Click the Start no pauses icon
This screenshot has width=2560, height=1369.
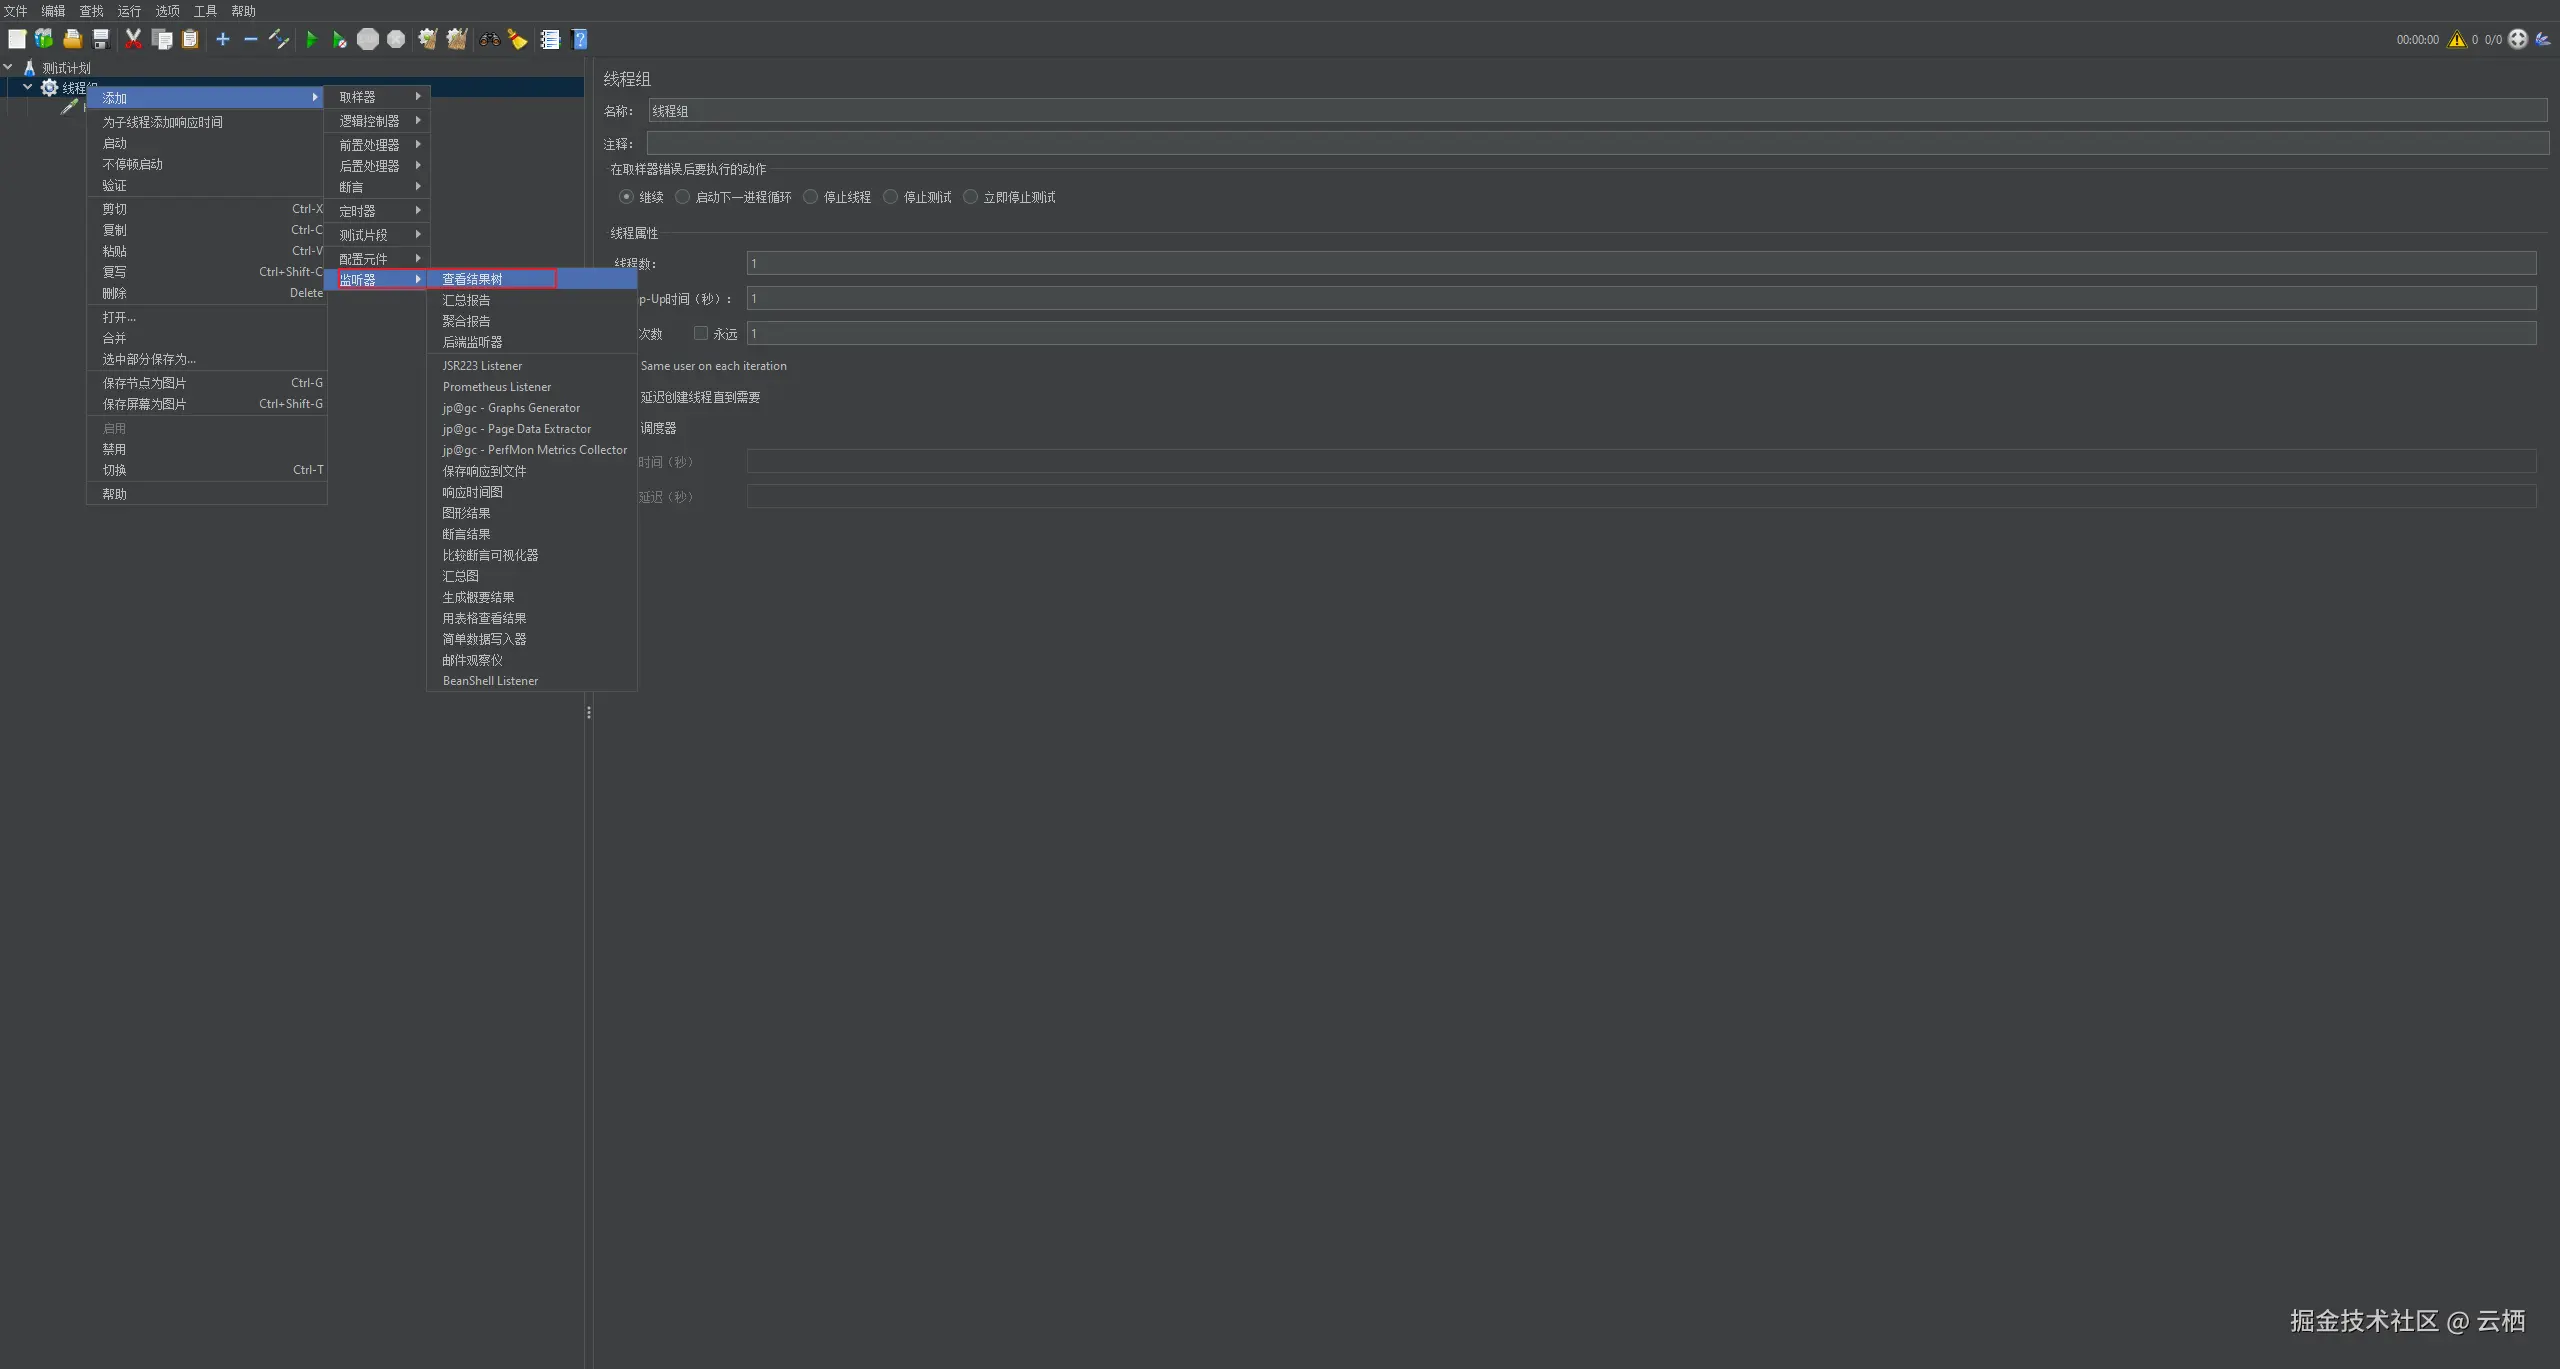click(x=339, y=40)
